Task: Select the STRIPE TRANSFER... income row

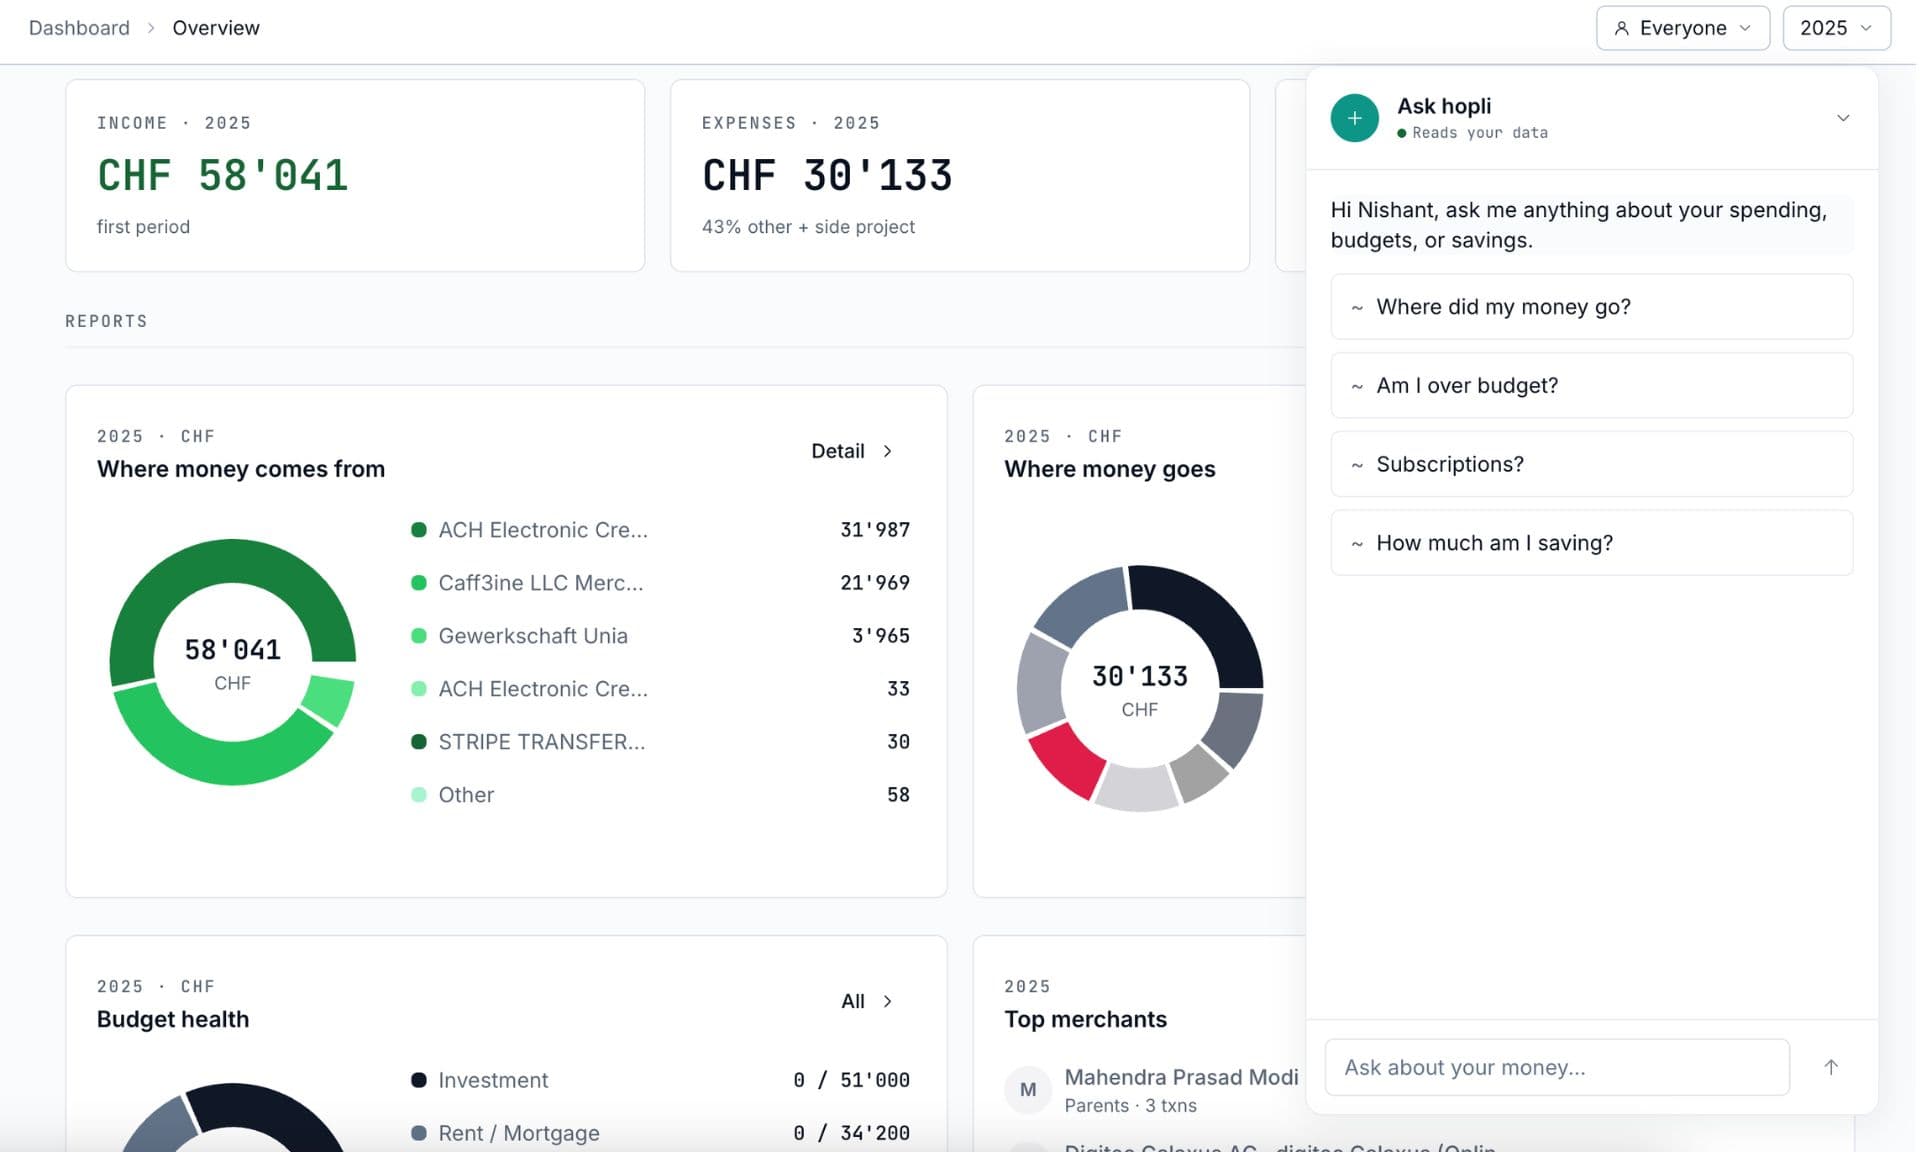Action: pyautogui.click(x=660, y=742)
